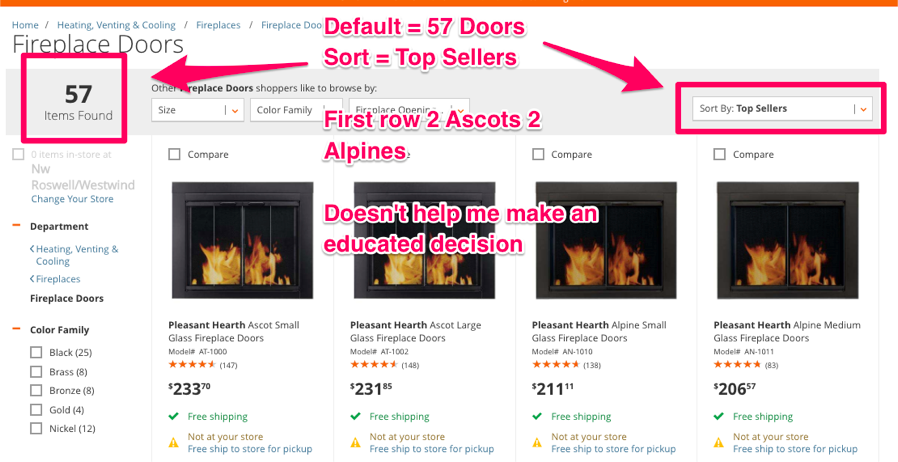Select the Bronze color option
Image resolution: width=898 pixels, height=462 pixels.
(x=36, y=390)
